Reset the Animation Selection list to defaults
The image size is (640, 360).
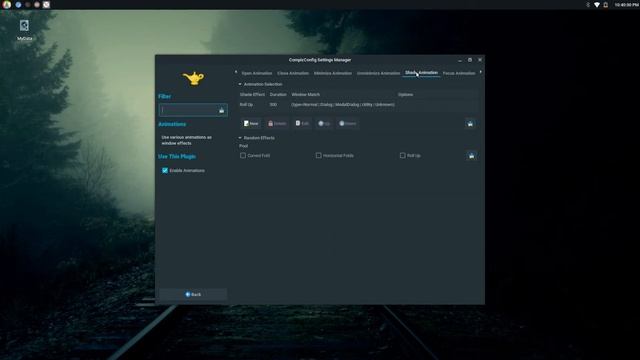click(470, 123)
